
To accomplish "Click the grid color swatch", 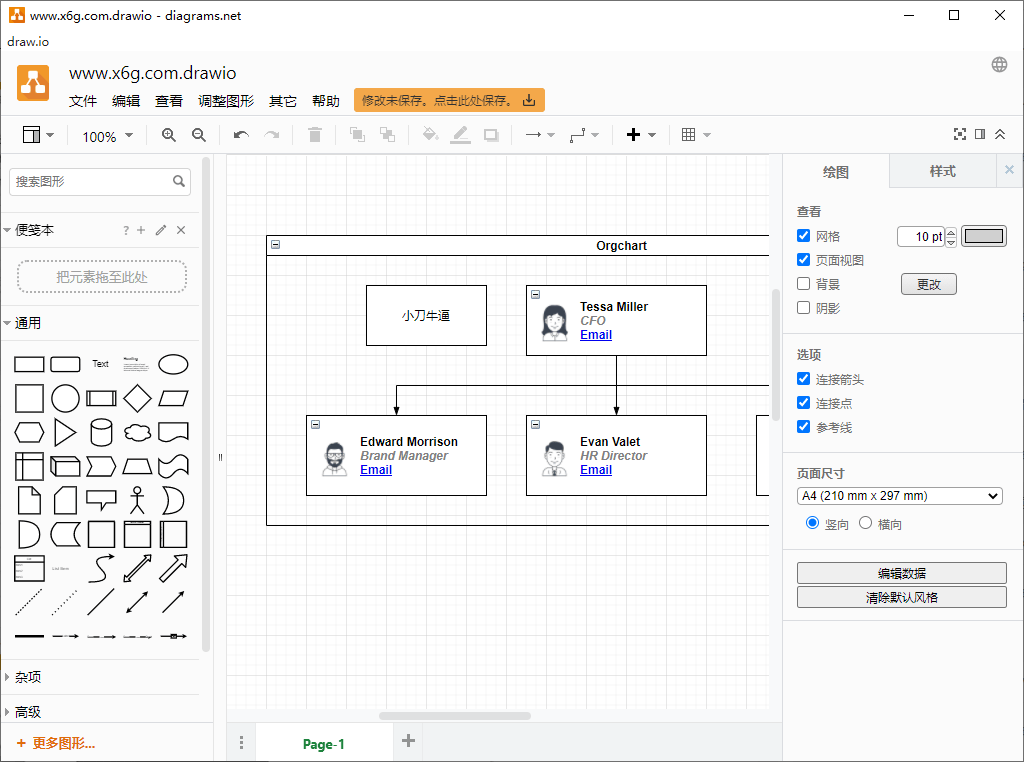I will 984,235.
